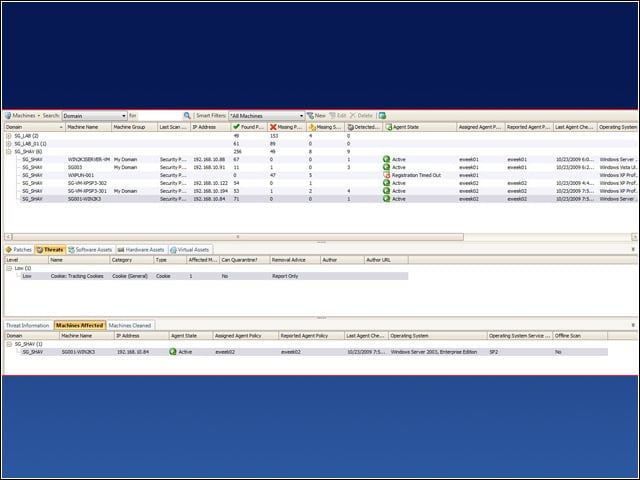Click IP address 192.168.10.88

point(209,160)
